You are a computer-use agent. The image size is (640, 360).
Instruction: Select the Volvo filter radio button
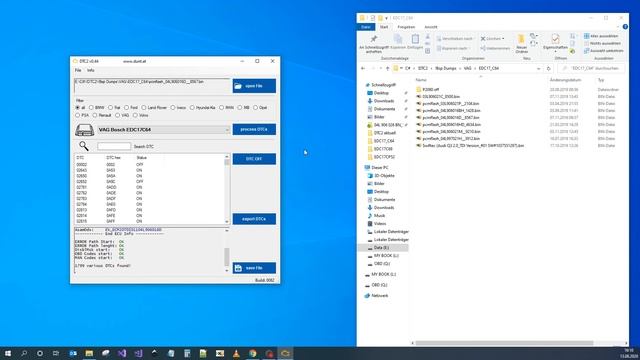(135, 116)
